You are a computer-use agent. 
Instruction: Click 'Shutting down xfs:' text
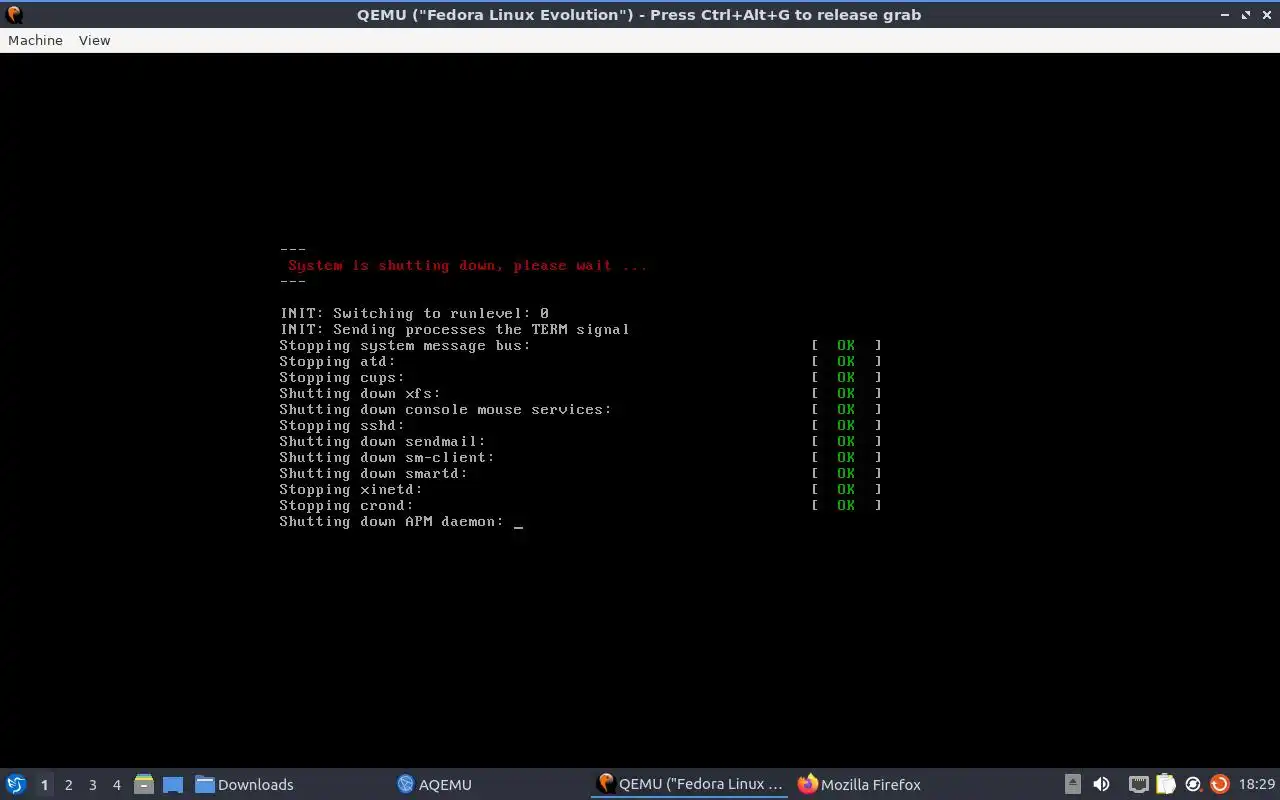[x=360, y=393]
